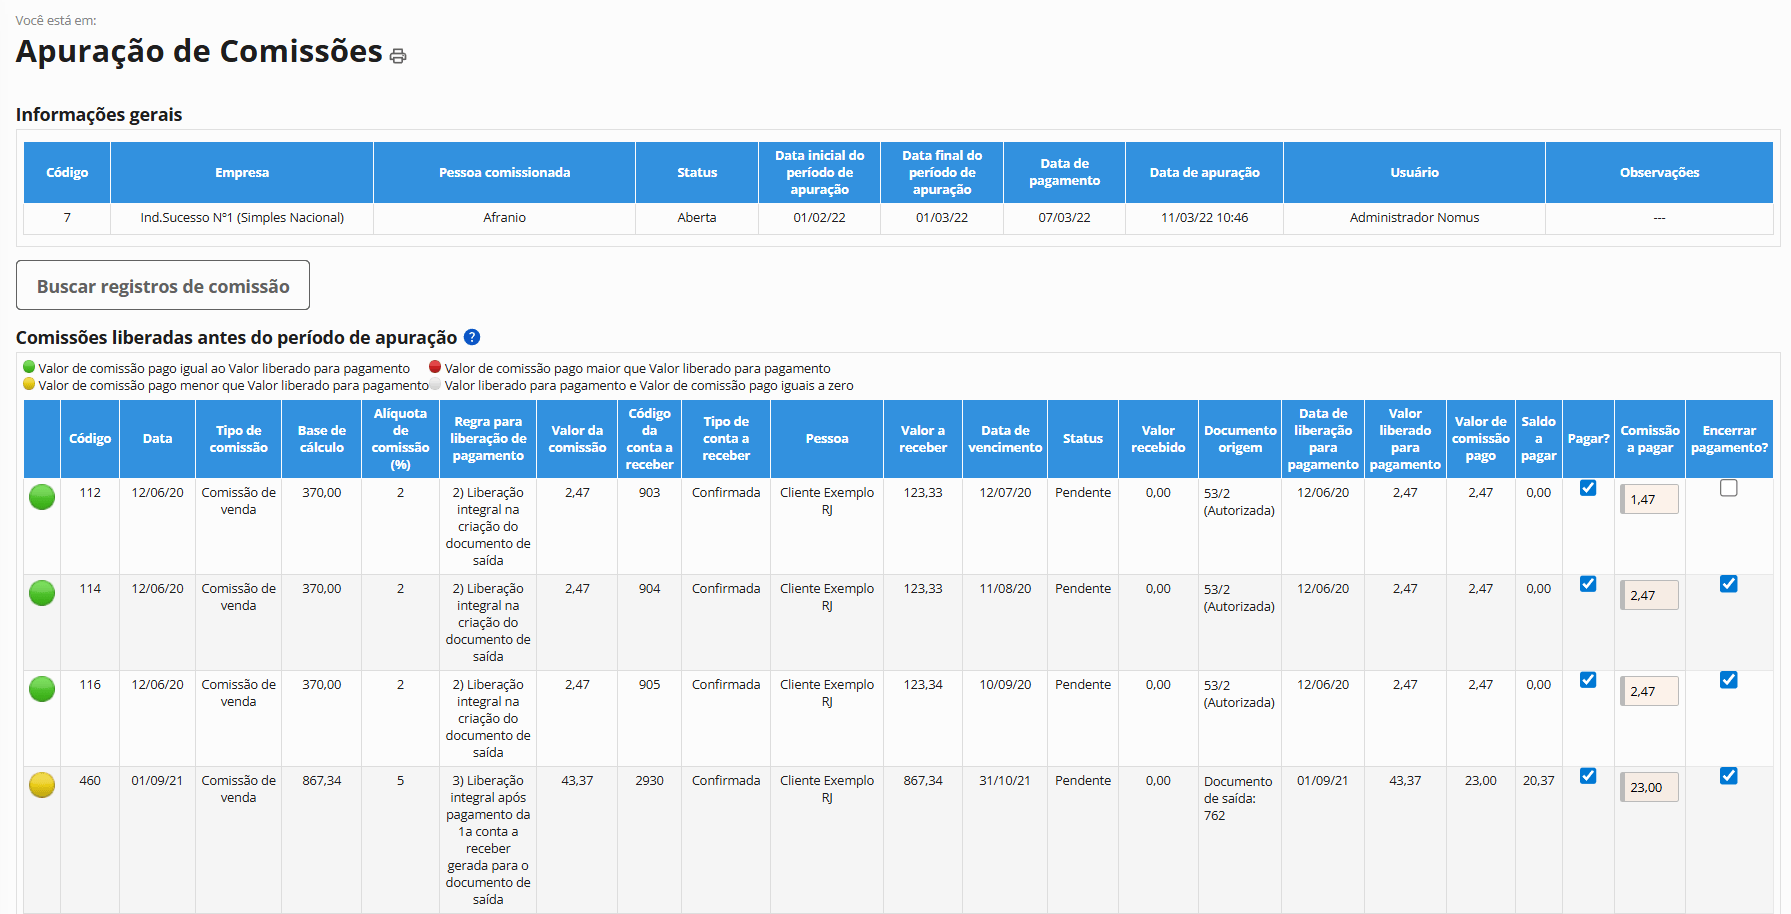Toggle the Pagar checkbox for commission 116
The height and width of the screenshot is (914, 1791).
[x=1588, y=680]
